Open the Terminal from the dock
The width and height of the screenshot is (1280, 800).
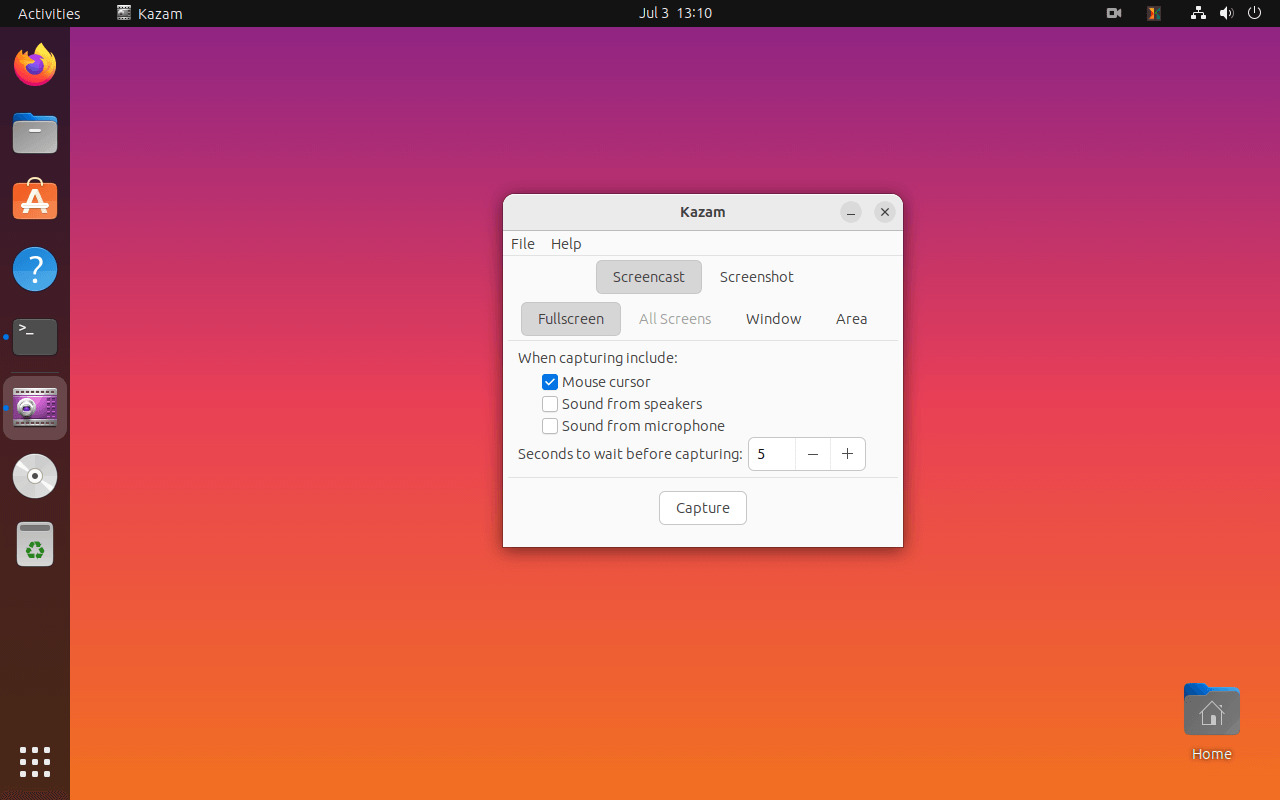pos(35,337)
